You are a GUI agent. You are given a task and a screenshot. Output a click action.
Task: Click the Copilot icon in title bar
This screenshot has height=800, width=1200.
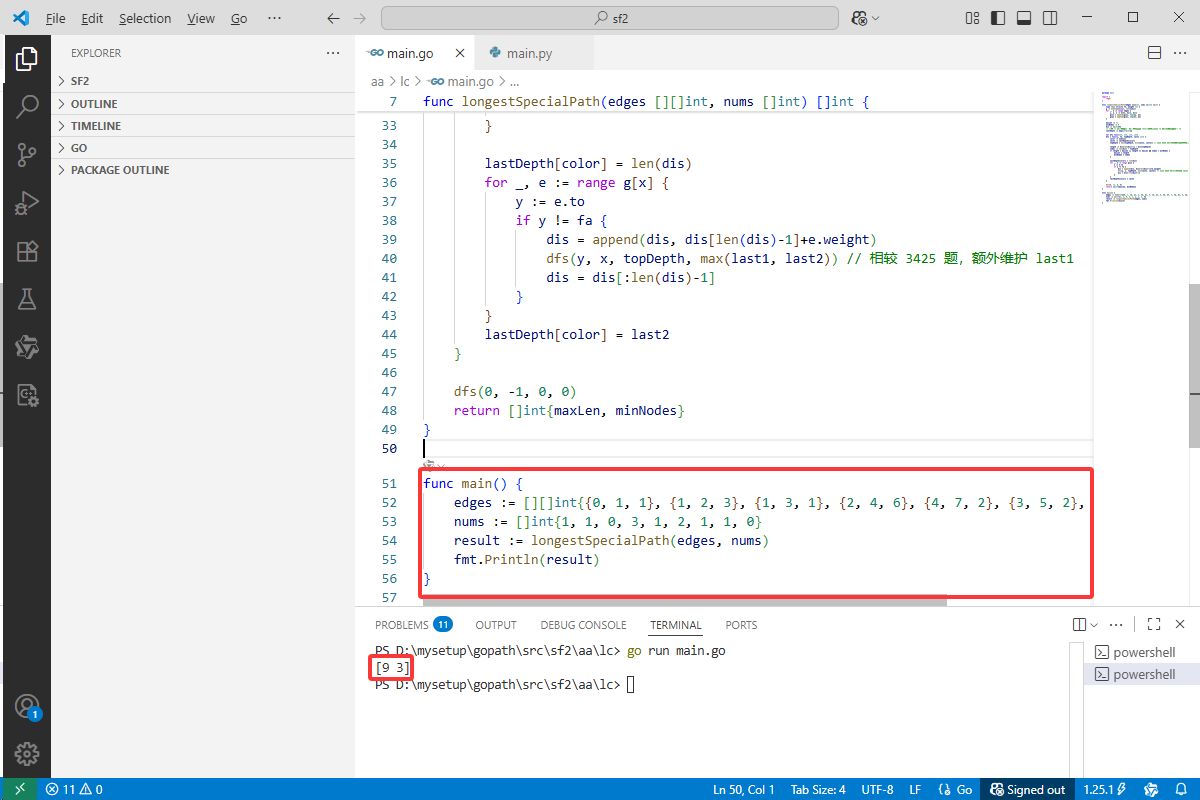[859, 18]
